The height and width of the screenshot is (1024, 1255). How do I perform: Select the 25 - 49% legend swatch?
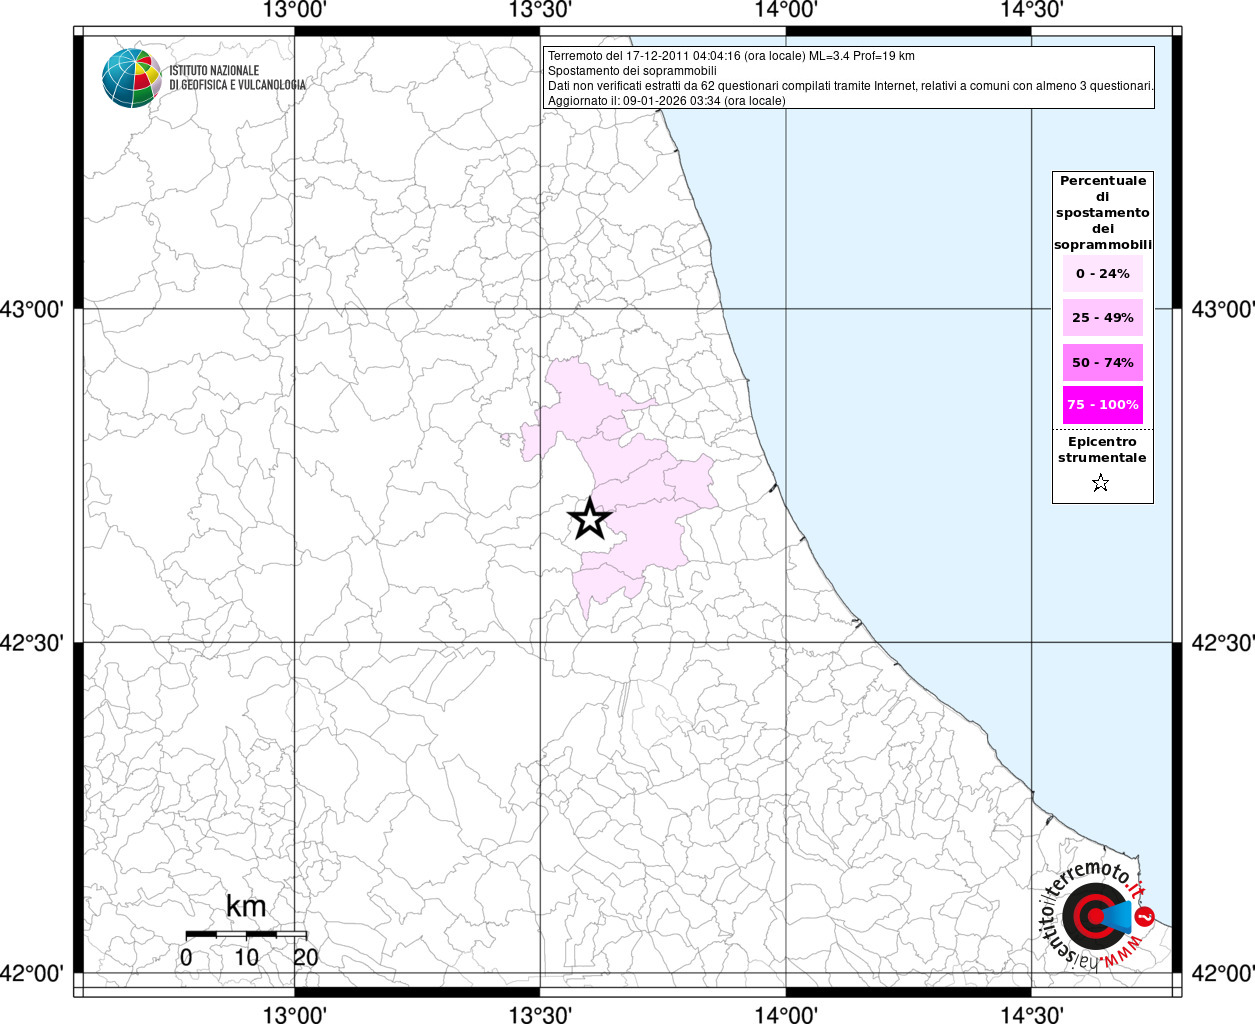pyautogui.click(x=1103, y=317)
